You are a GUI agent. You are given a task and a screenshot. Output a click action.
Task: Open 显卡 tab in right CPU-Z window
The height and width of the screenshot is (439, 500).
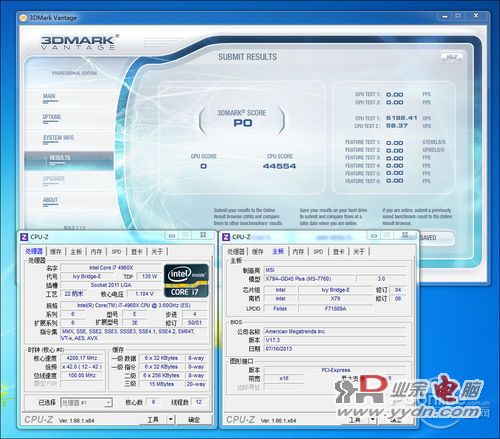click(x=339, y=252)
